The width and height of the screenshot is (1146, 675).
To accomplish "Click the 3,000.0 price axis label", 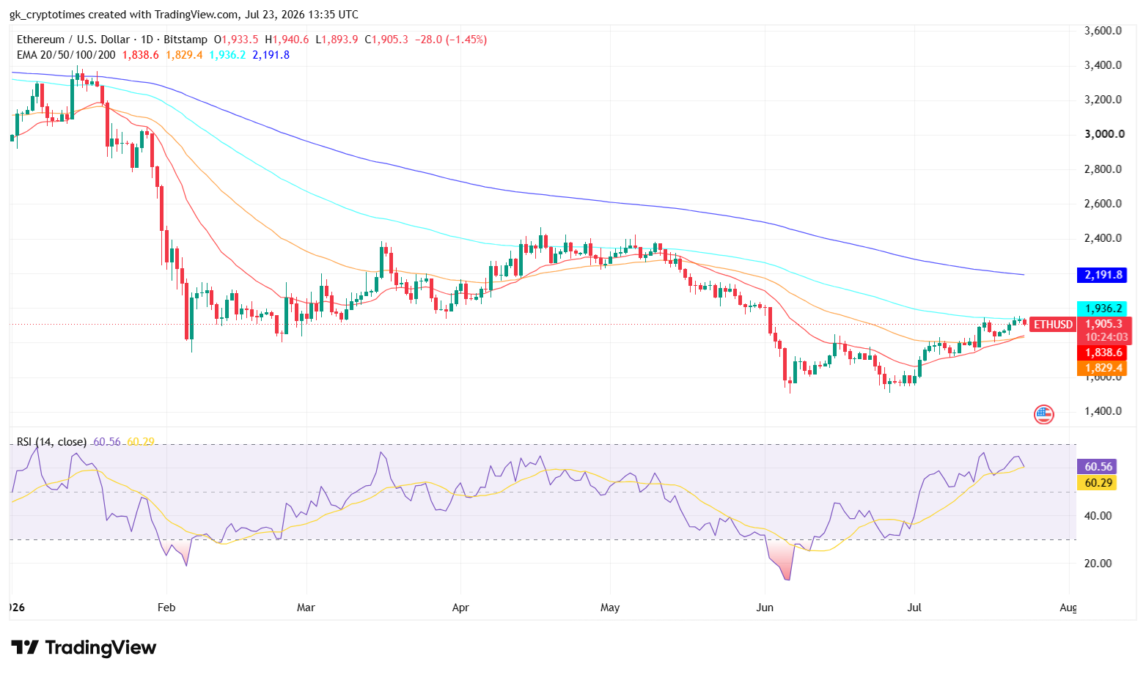I will 1104,134.
